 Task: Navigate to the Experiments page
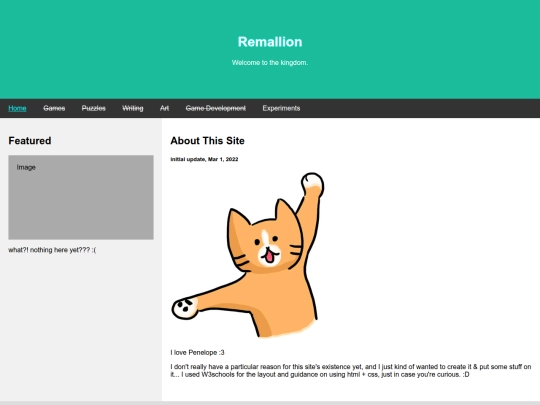pos(281,108)
